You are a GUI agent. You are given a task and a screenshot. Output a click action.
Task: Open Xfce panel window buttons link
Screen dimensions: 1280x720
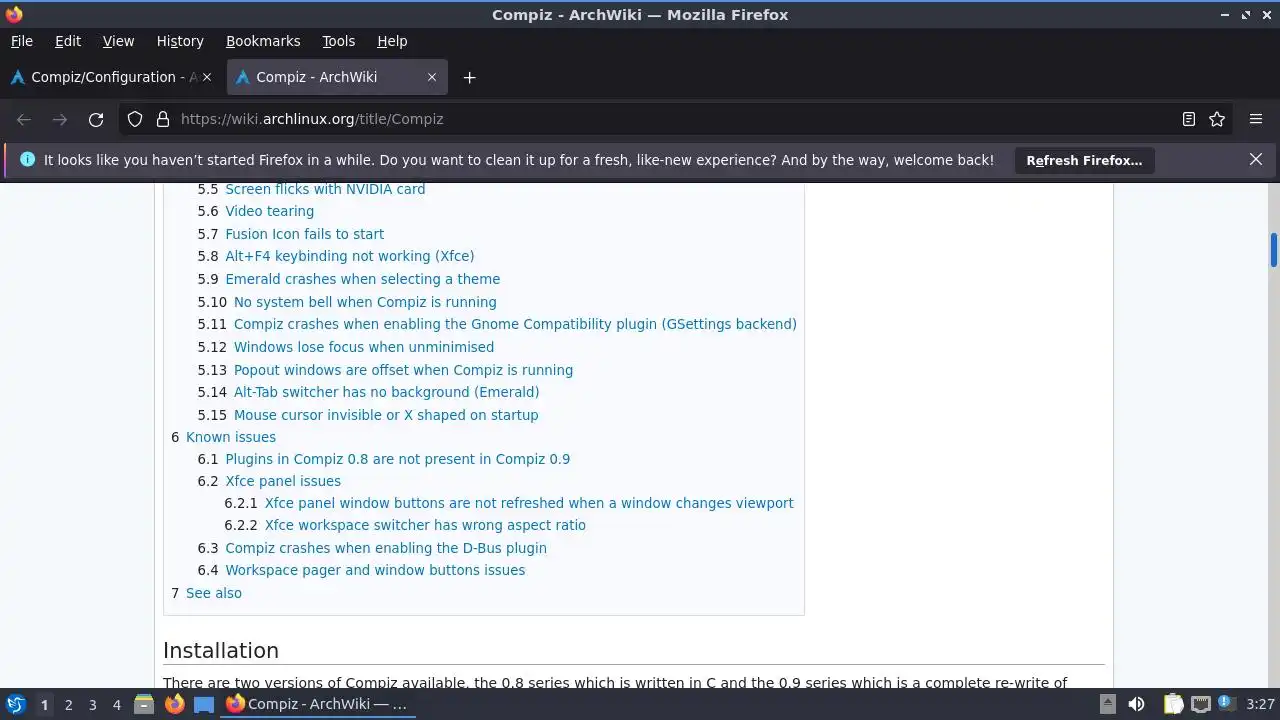529,503
